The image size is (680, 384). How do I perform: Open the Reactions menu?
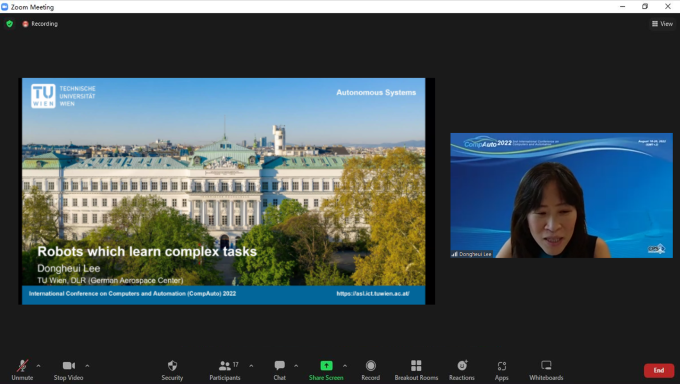pos(462,371)
